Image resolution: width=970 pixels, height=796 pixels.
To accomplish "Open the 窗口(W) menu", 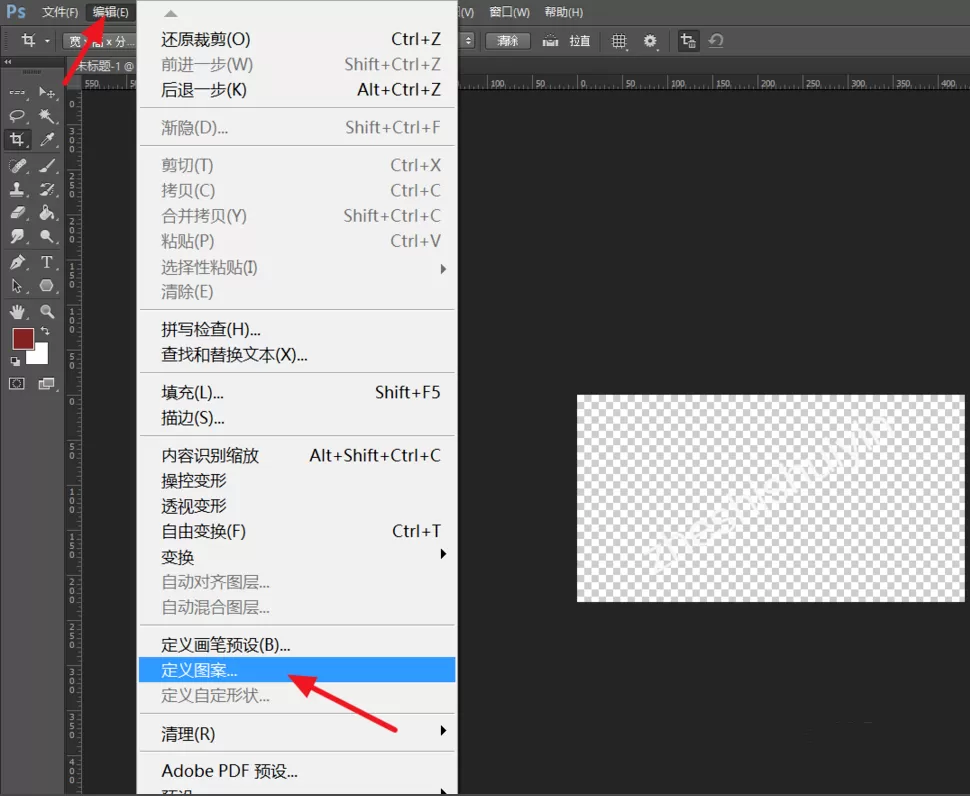I will coord(509,12).
